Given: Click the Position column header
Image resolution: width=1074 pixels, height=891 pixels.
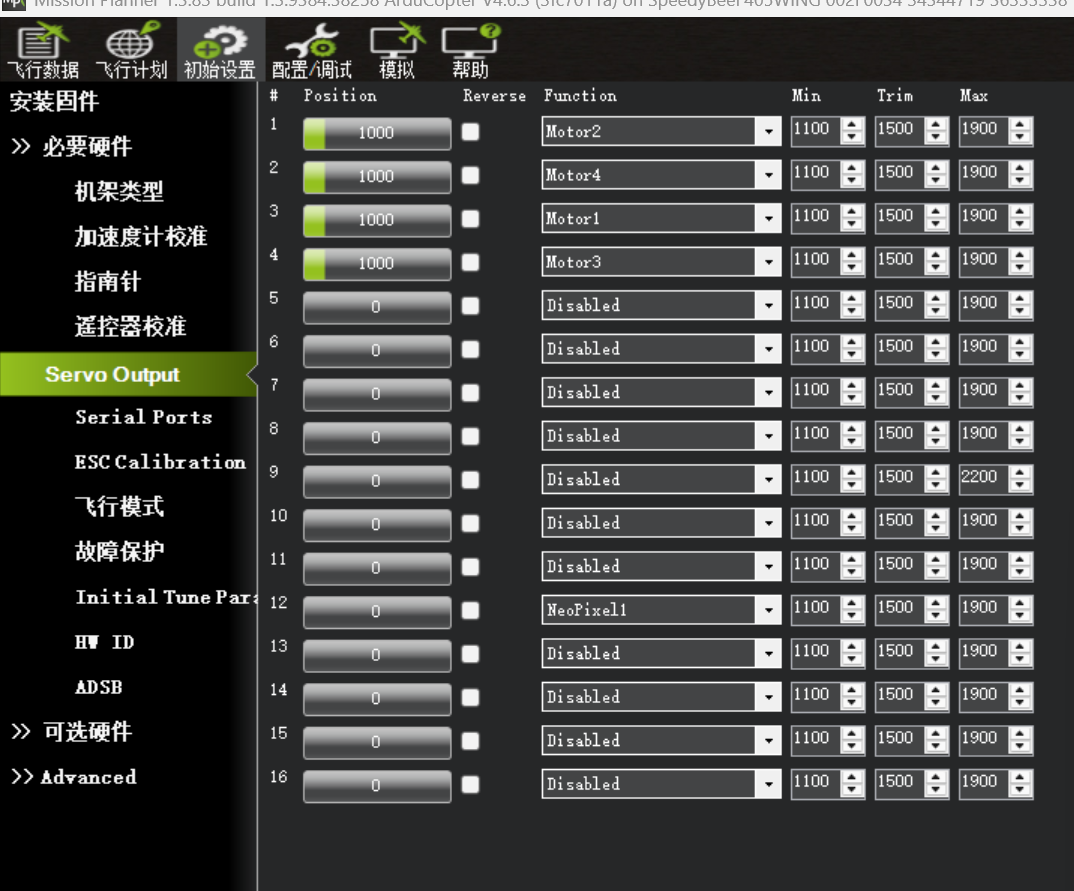Looking at the screenshot, I should (x=340, y=96).
